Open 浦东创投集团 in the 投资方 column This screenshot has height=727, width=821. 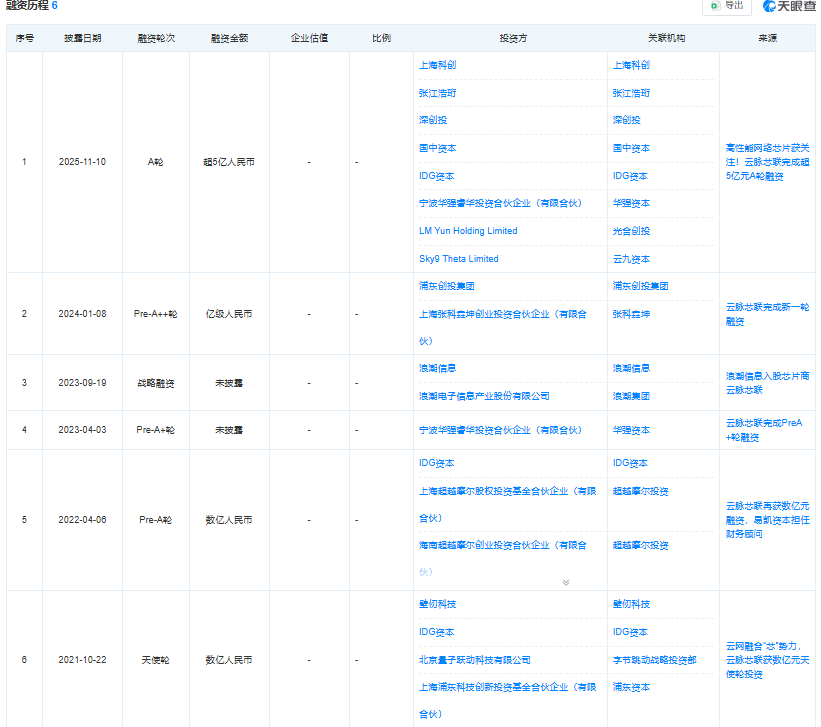coord(446,286)
